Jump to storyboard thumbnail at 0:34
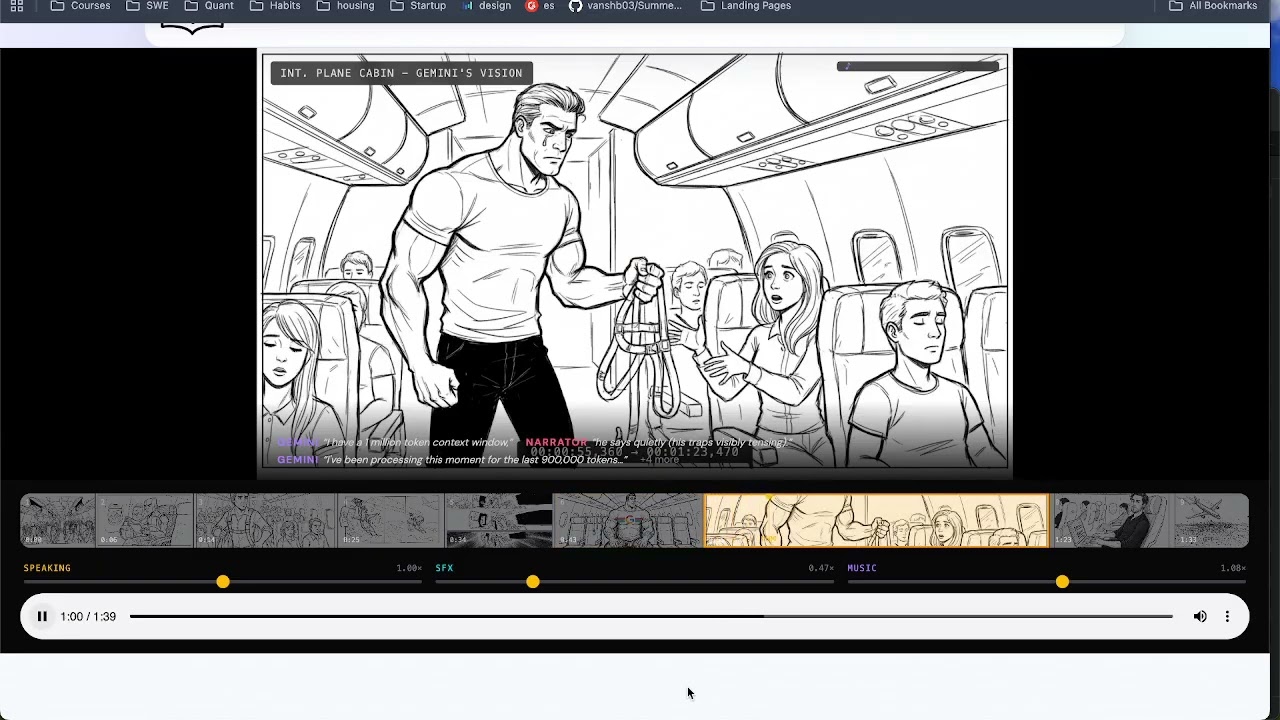 tap(498, 520)
